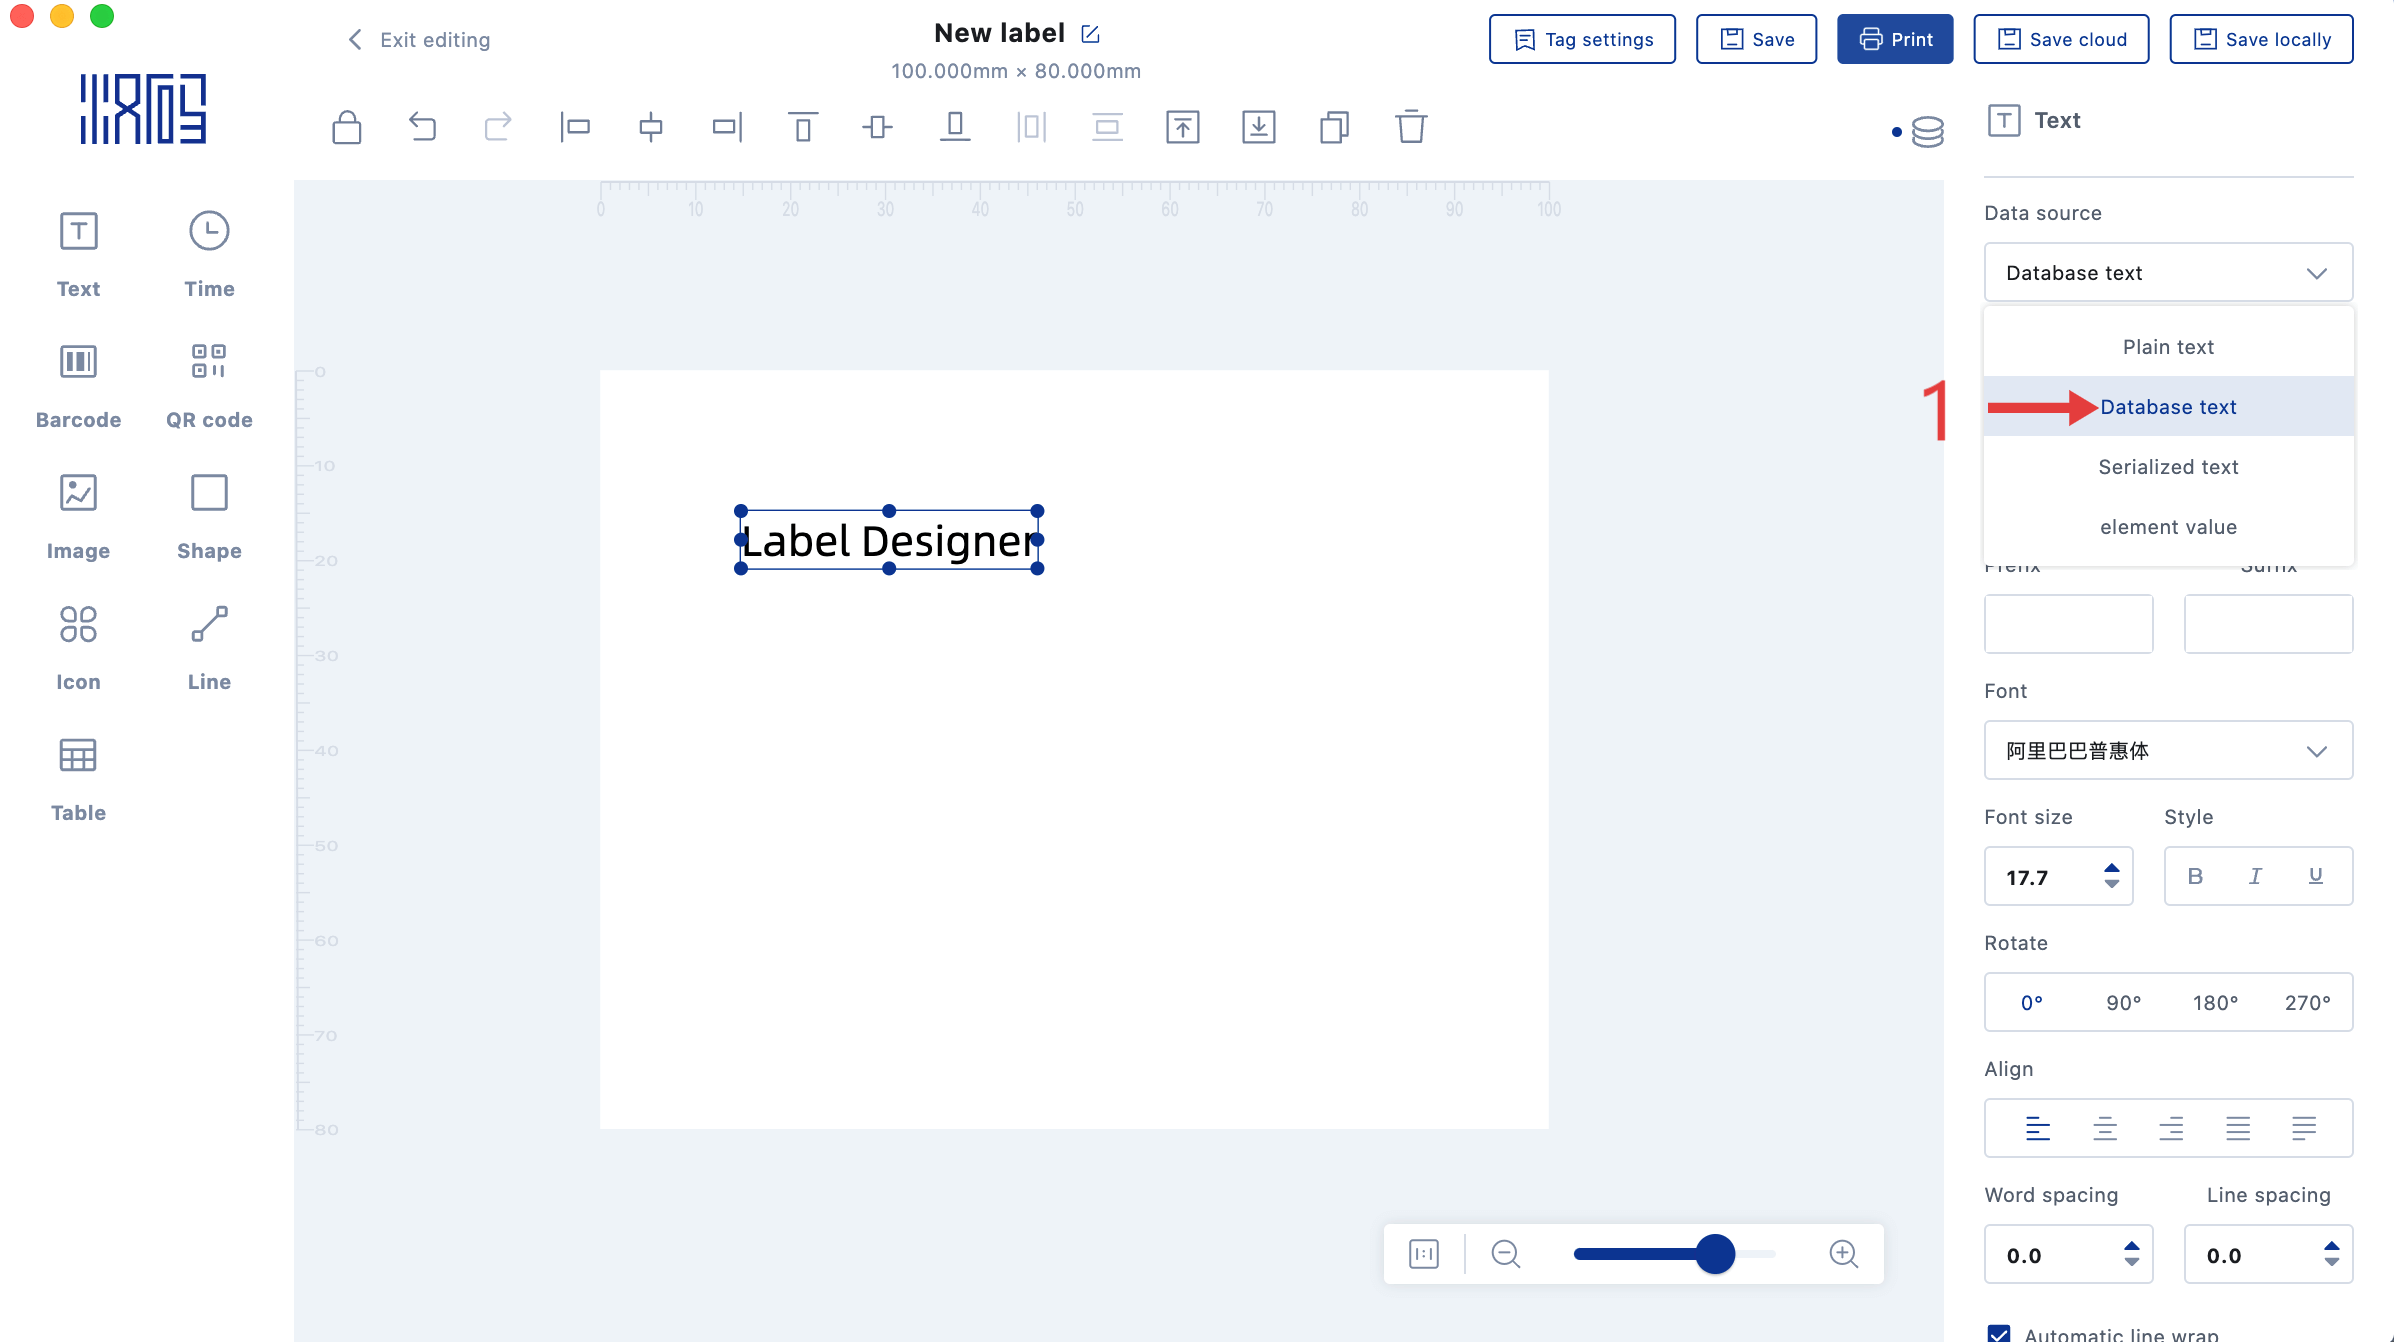The height and width of the screenshot is (1342, 2394).
Task: Click the zoom slider handle
Action: 1715,1253
